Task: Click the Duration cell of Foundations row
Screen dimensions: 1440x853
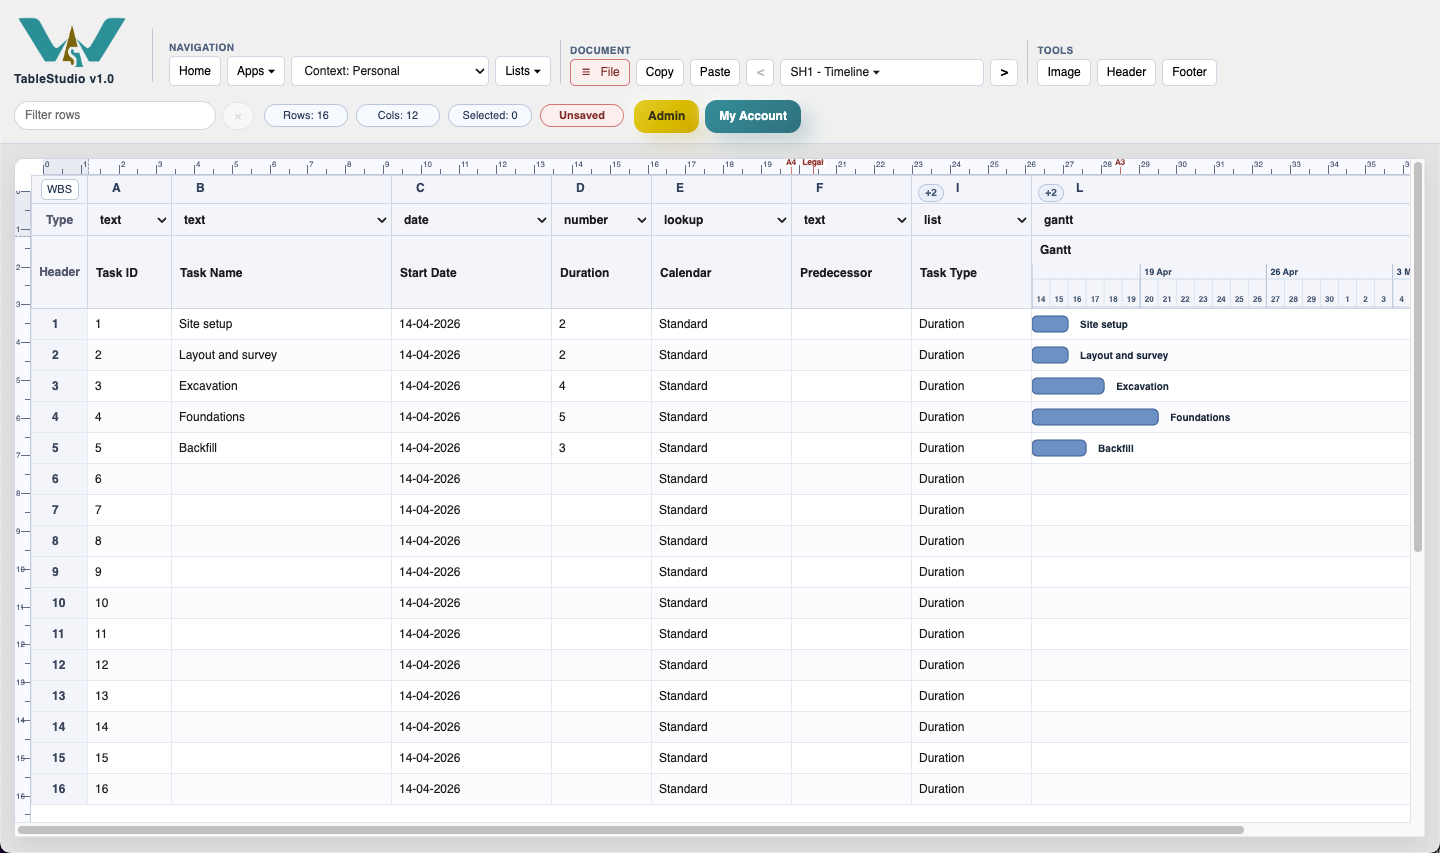Action: pos(601,417)
